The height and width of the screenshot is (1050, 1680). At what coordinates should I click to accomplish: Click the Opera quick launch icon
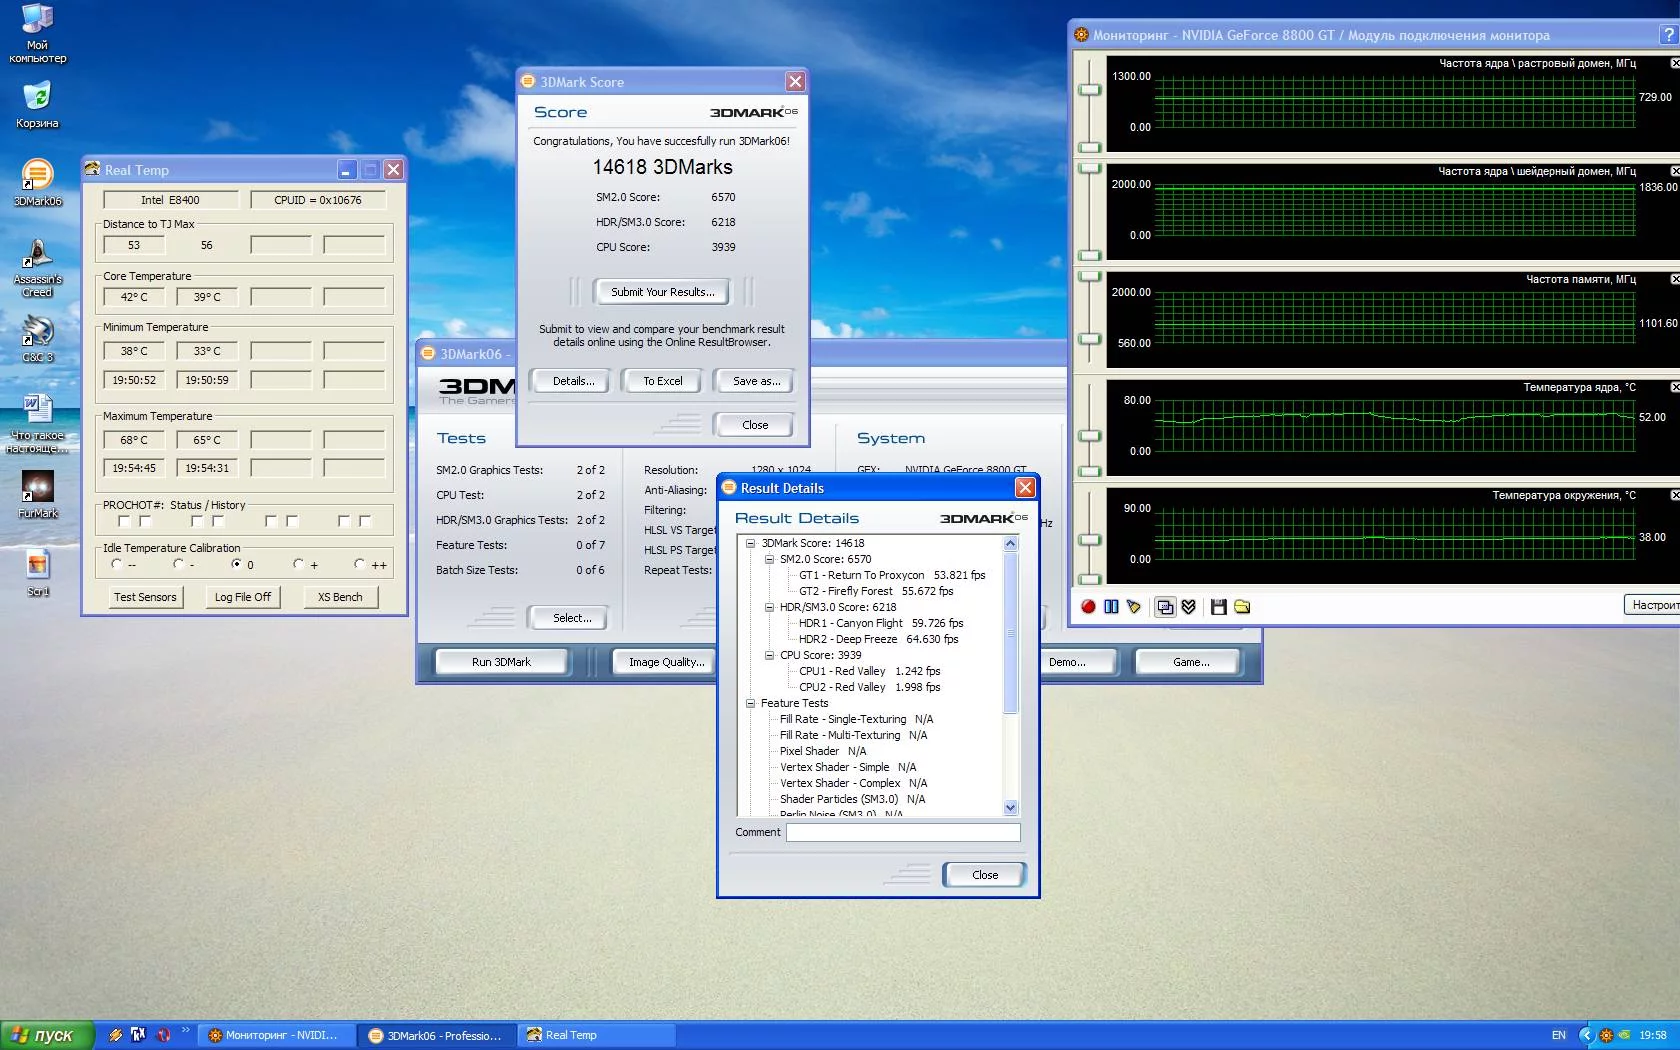click(163, 1035)
